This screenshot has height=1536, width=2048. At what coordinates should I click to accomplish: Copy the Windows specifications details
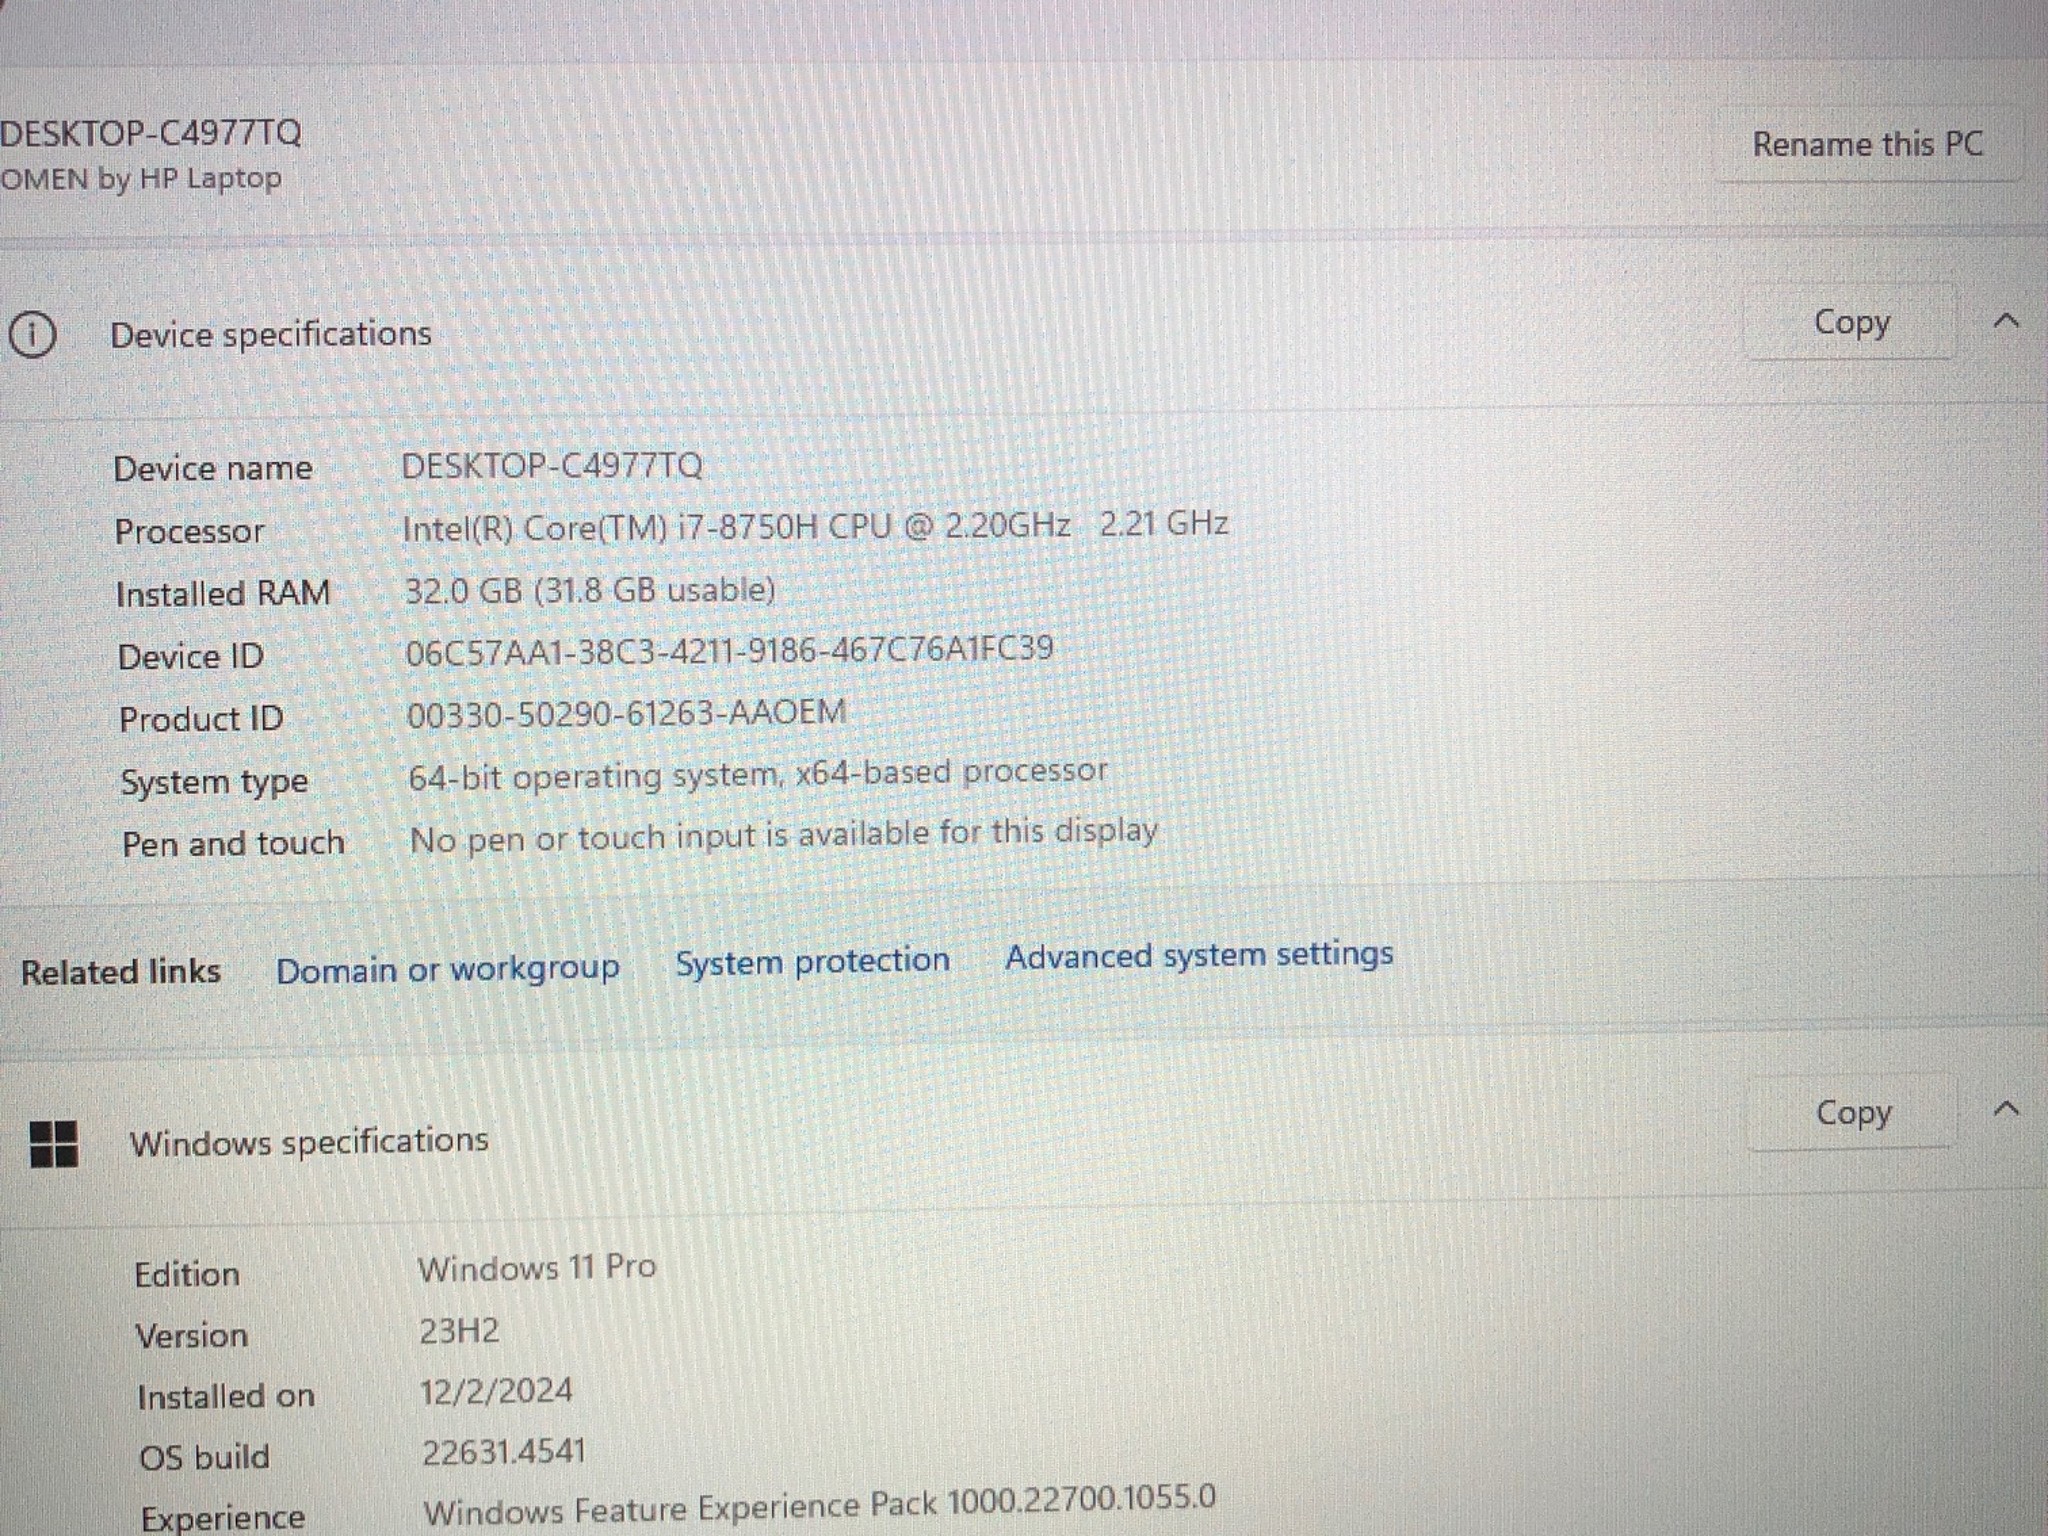[x=1853, y=1113]
